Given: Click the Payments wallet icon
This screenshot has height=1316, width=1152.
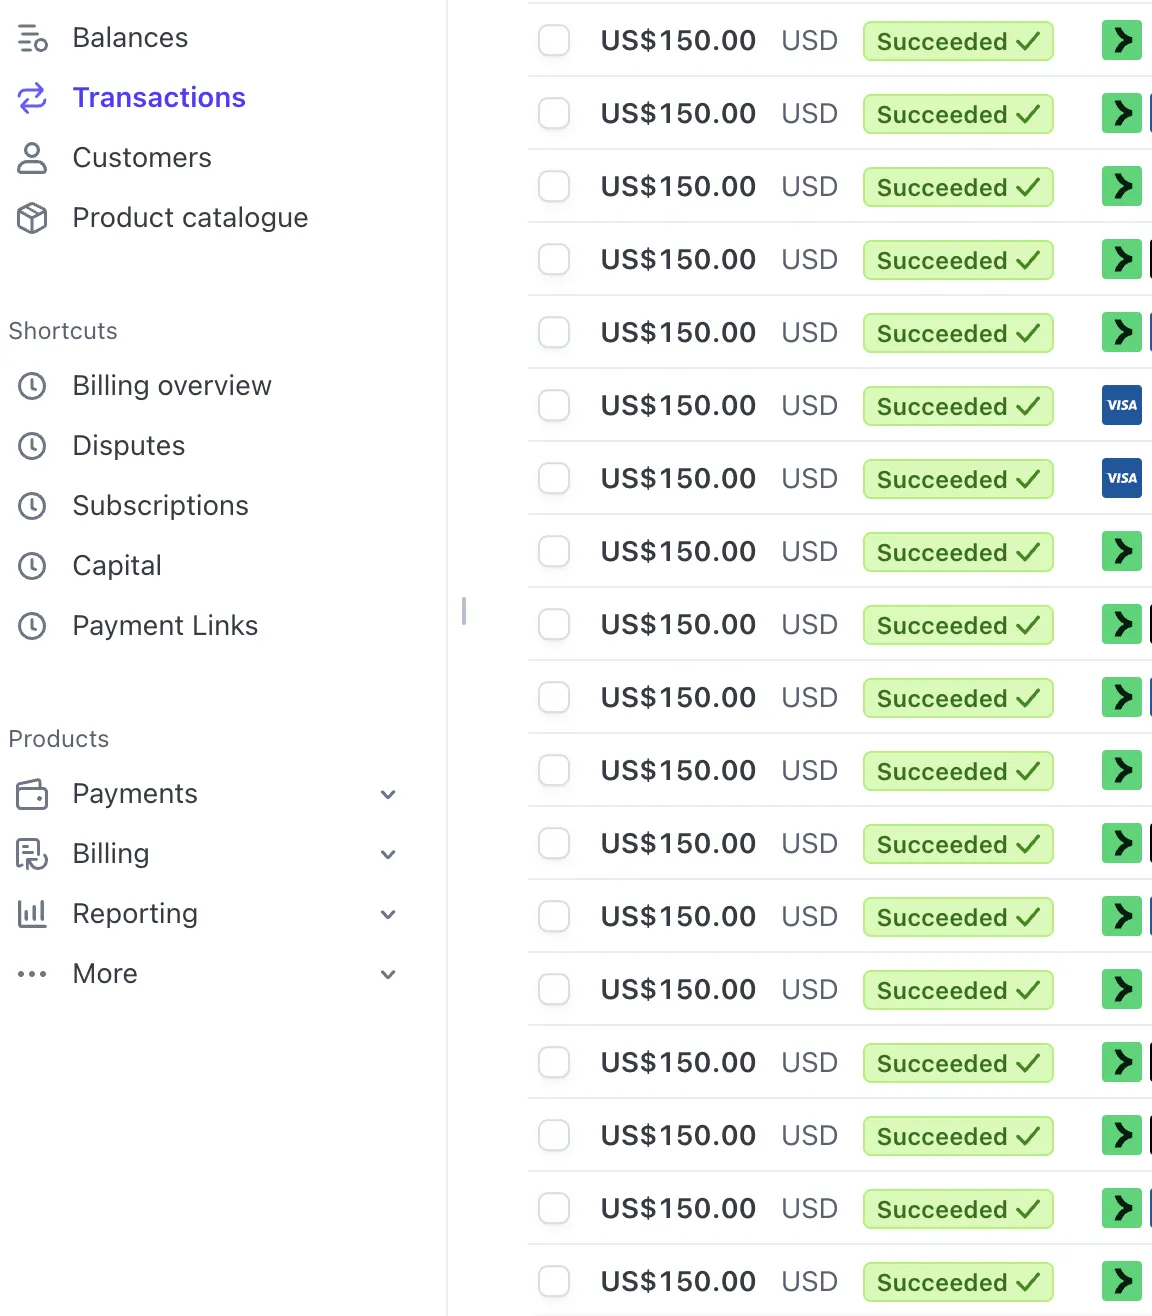Looking at the screenshot, I should tap(32, 794).
